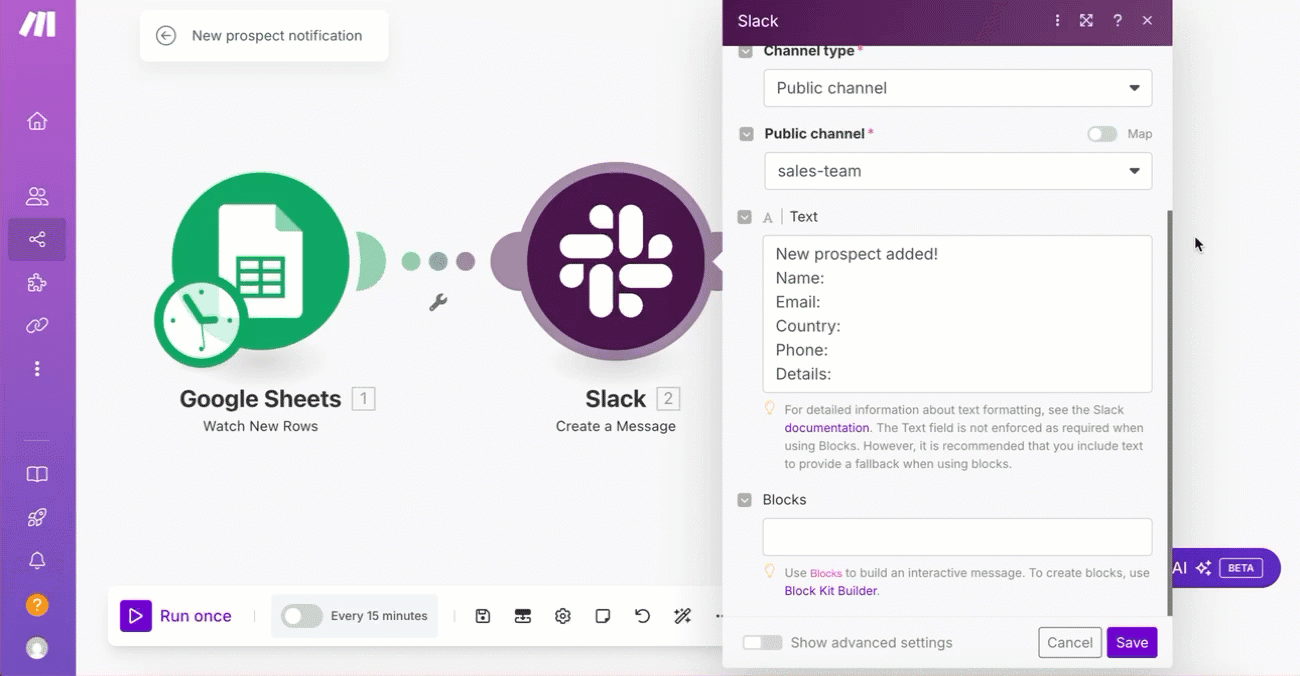This screenshot has width=1300, height=676.
Task: Open the Channel type dropdown
Action: (957, 88)
